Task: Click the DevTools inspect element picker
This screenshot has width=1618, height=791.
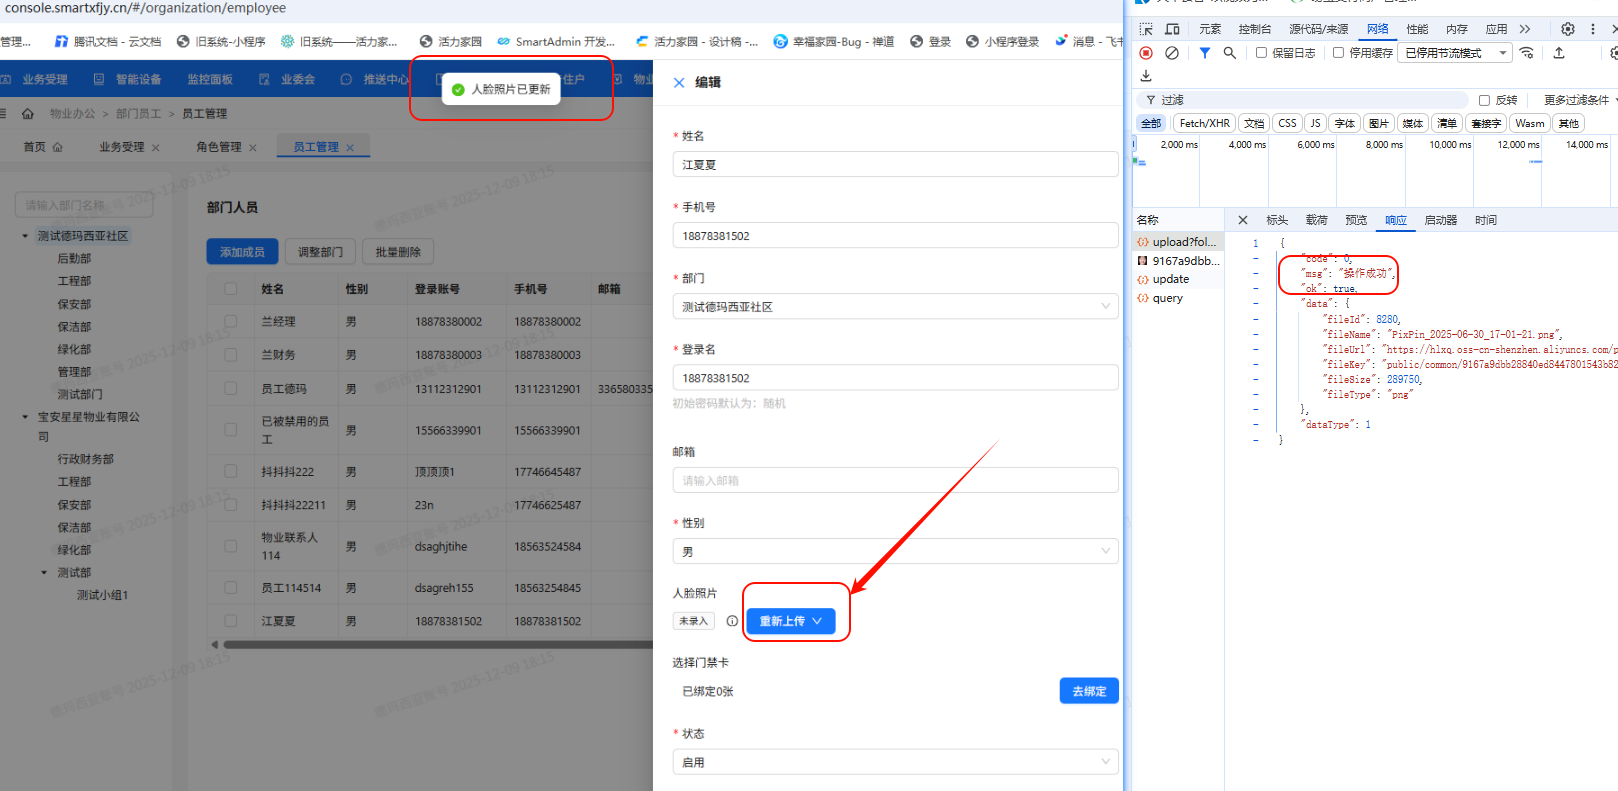Action: click(1146, 29)
